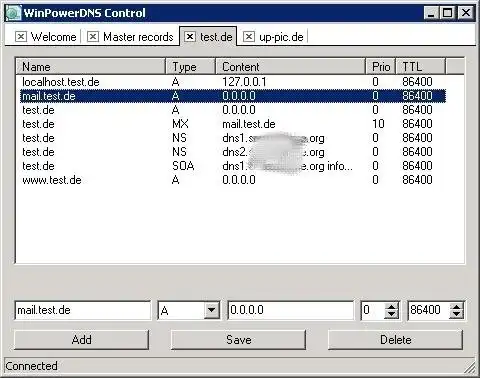The width and height of the screenshot is (480, 378).
Task: Click the content input field showing 0.0.0.0
Action: point(290,310)
